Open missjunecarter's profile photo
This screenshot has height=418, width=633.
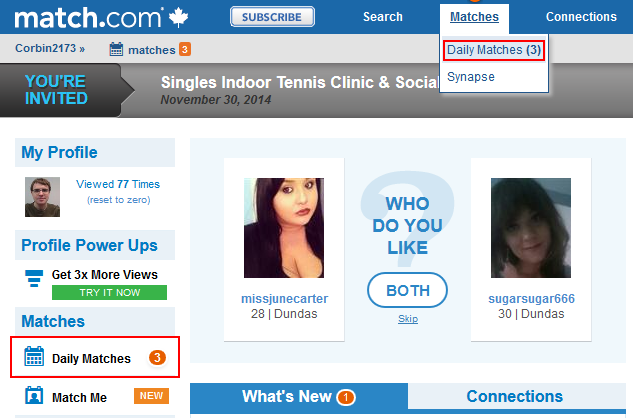point(284,228)
